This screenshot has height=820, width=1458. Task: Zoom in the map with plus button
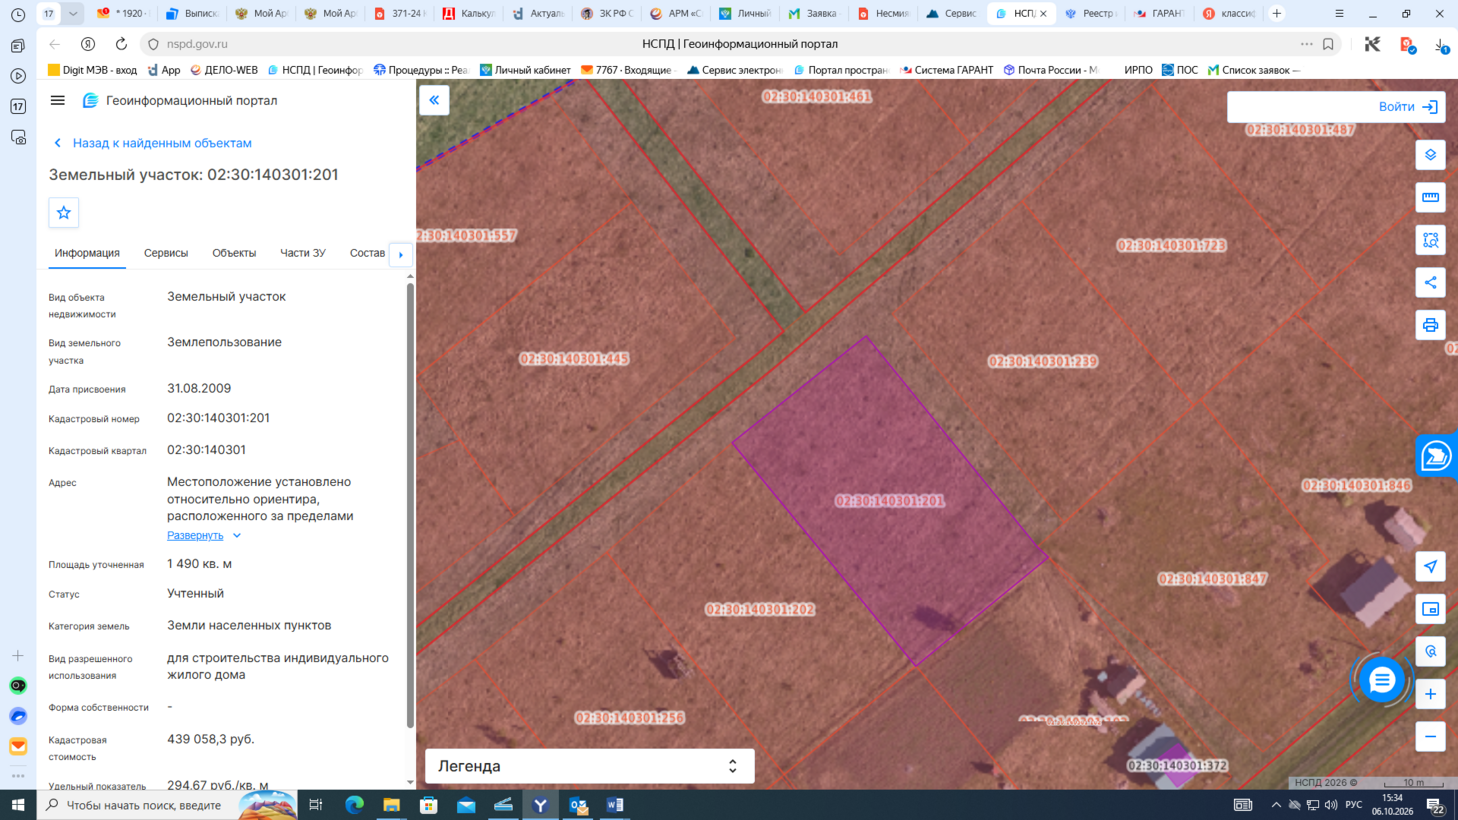[x=1430, y=694]
